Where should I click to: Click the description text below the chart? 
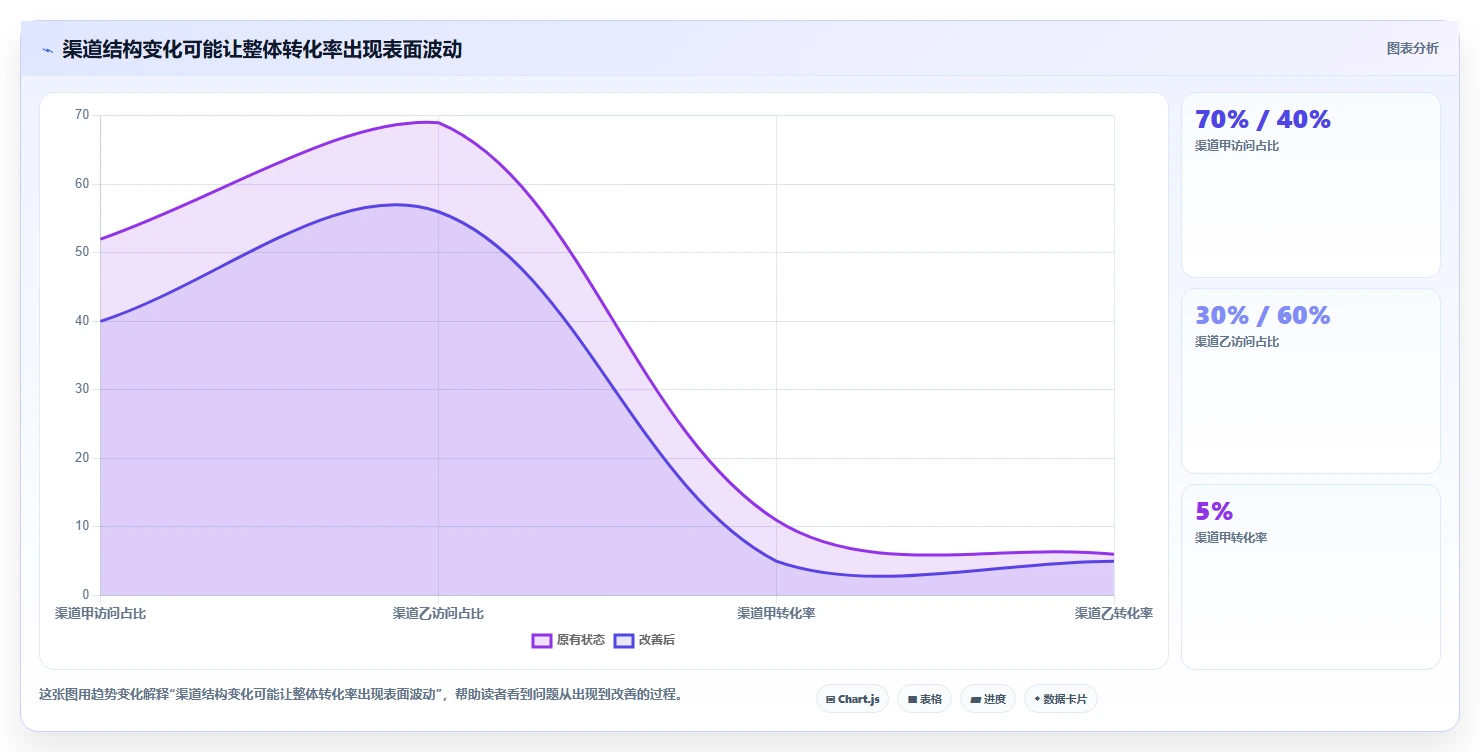tap(360, 694)
